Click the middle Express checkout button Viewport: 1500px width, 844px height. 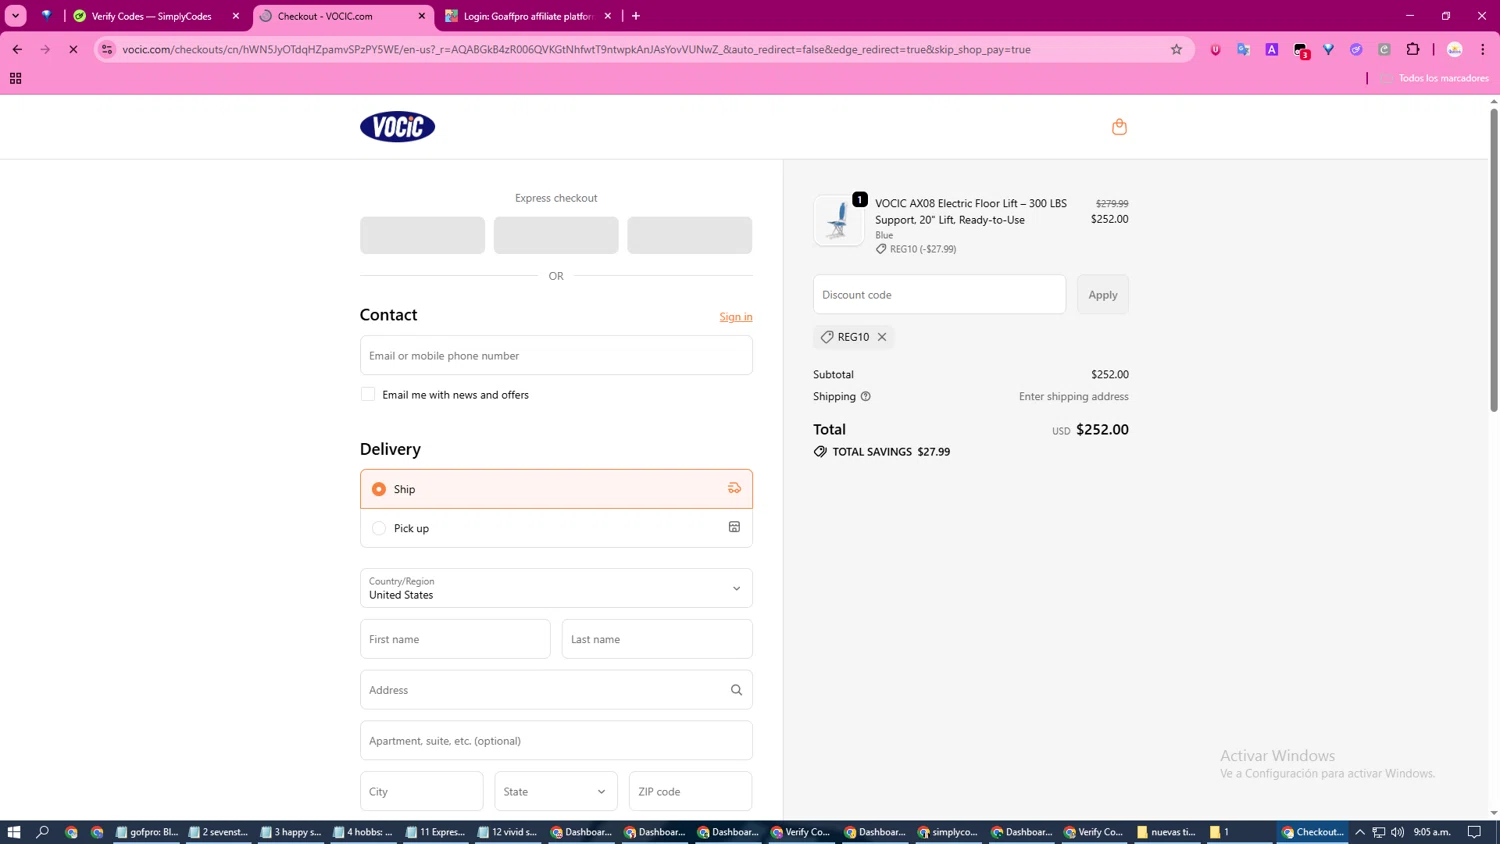[x=556, y=235]
